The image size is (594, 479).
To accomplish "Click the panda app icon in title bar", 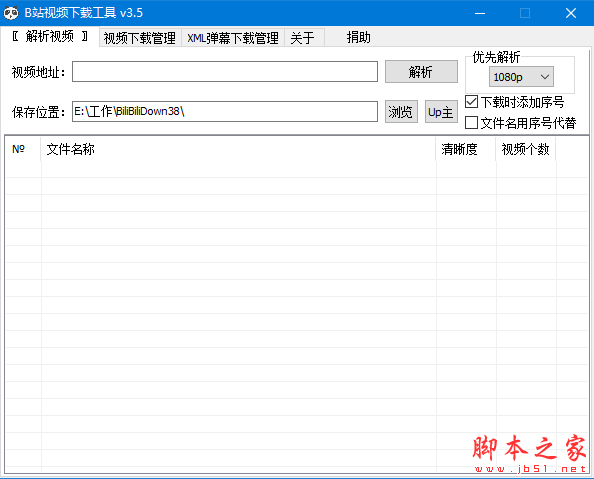I will [x=11, y=13].
